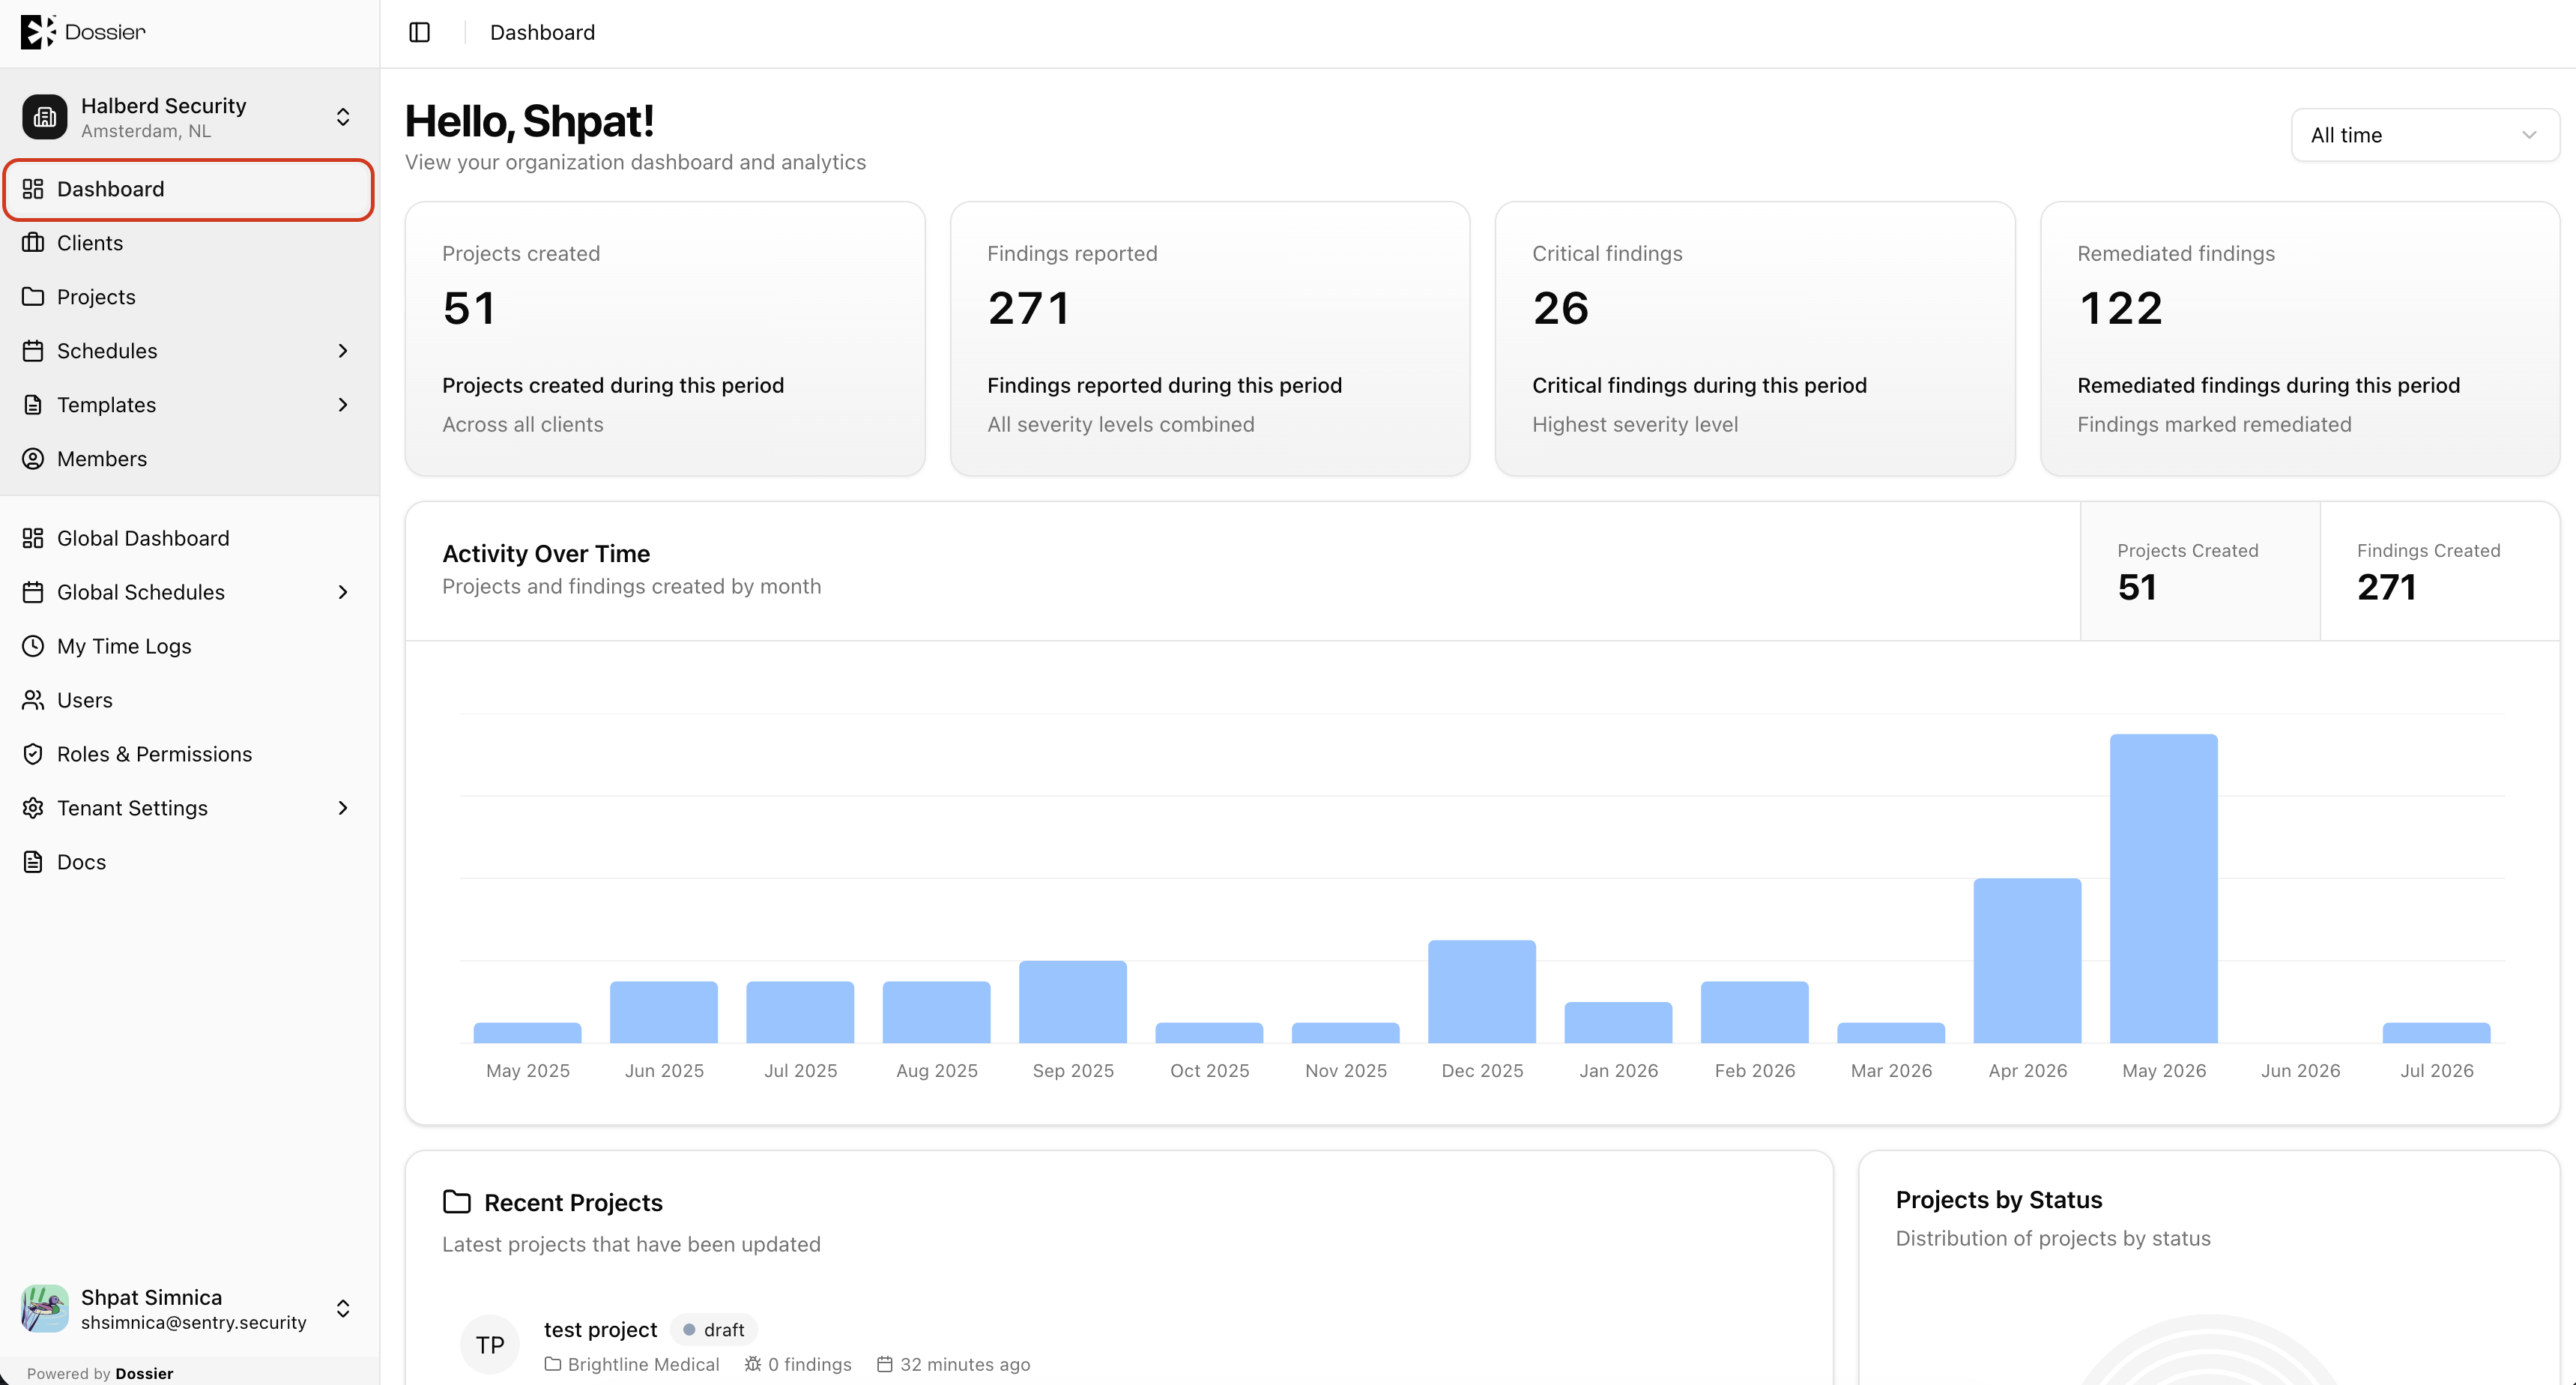Image resolution: width=2576 pixels, height=1385 pixels.
Task: Open the test project link
Action: click(x=600, y=1329)
